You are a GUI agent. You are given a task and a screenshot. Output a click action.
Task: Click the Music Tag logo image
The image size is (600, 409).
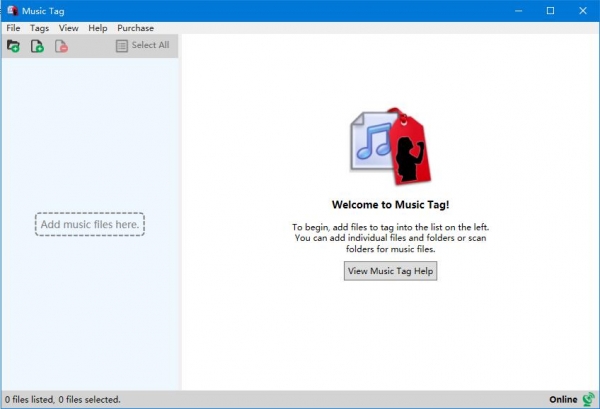click(390, 146)
